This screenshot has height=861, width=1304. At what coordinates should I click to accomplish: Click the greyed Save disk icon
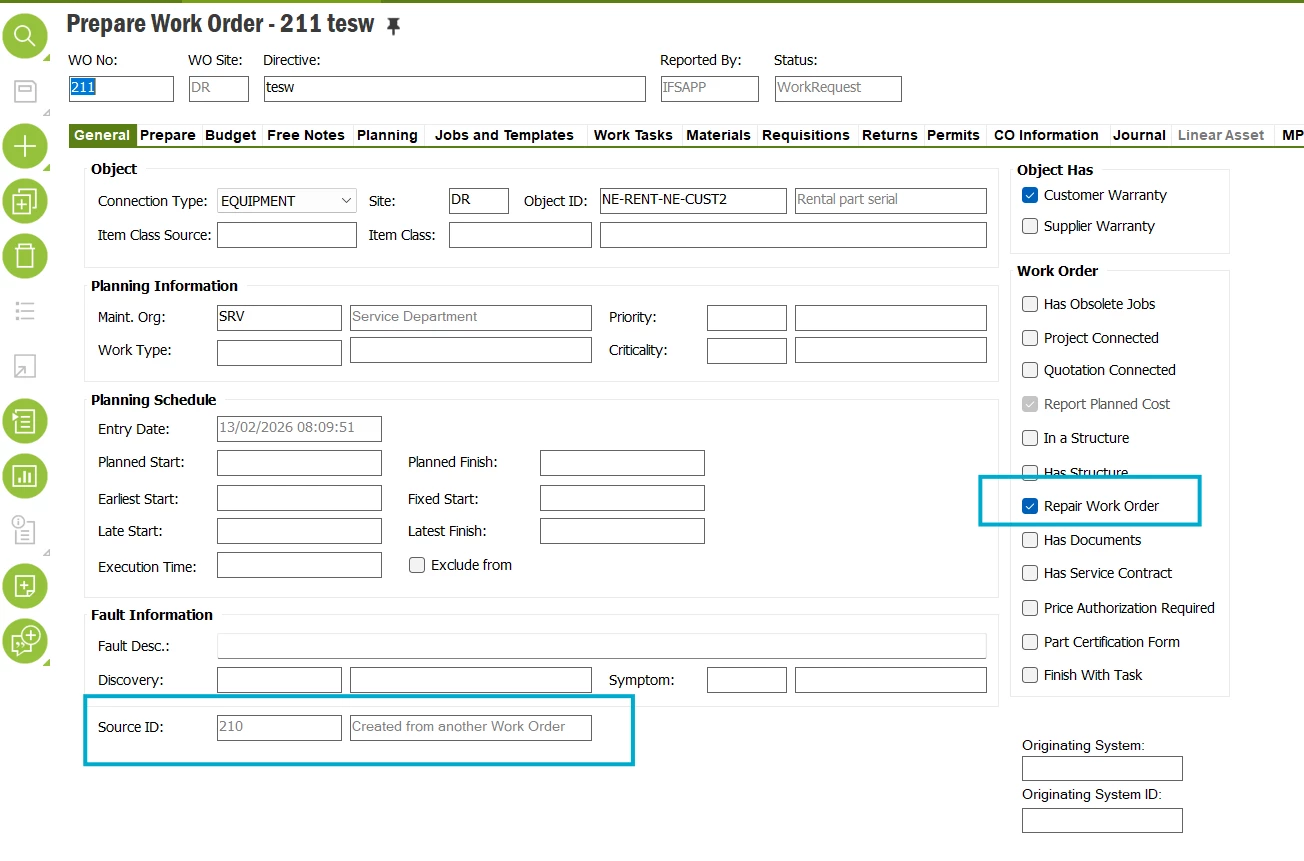25,92
